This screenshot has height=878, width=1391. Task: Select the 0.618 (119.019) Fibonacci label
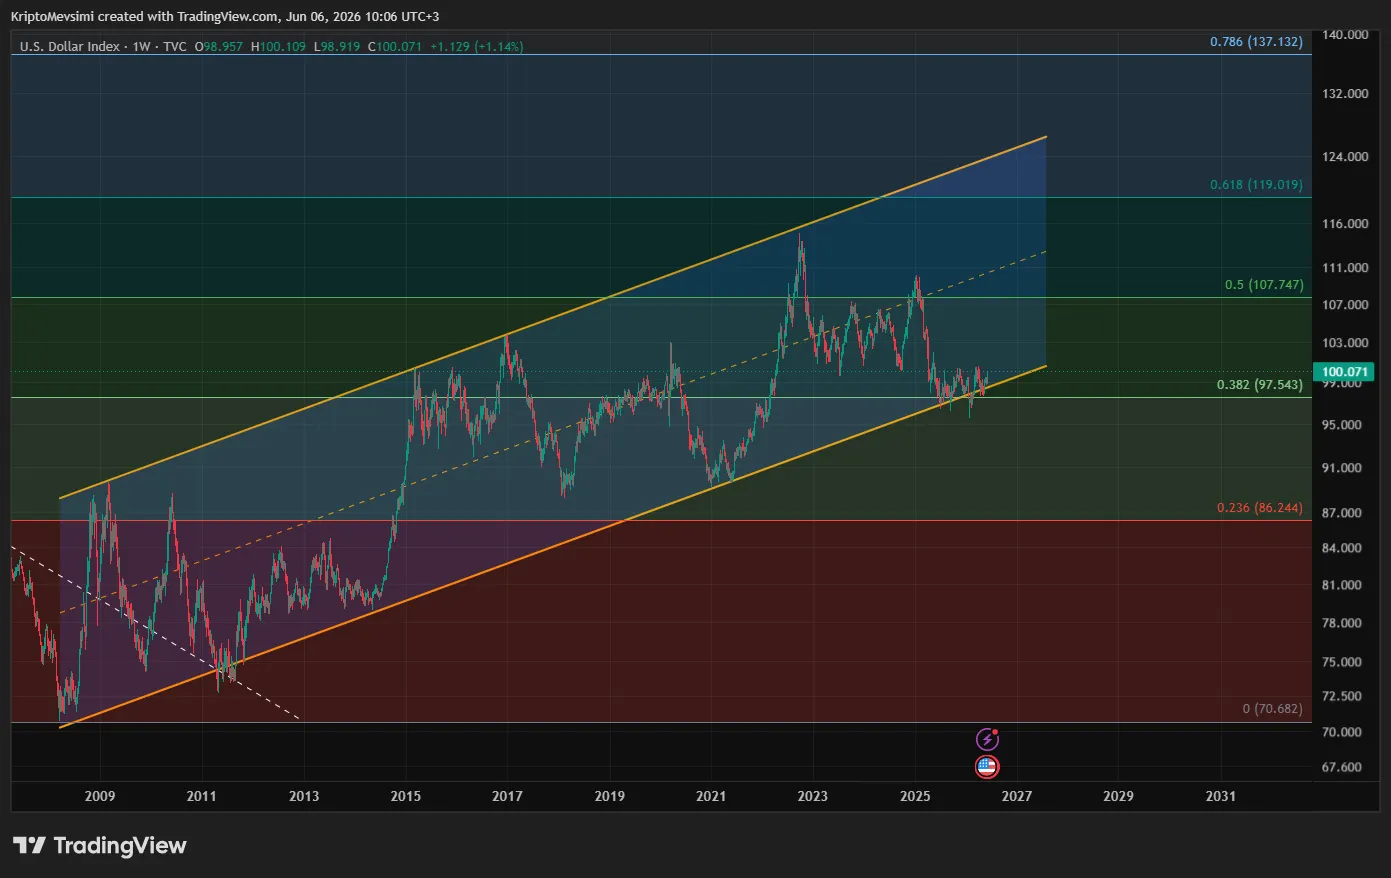pyautogui.click(x=1256, y=185)
